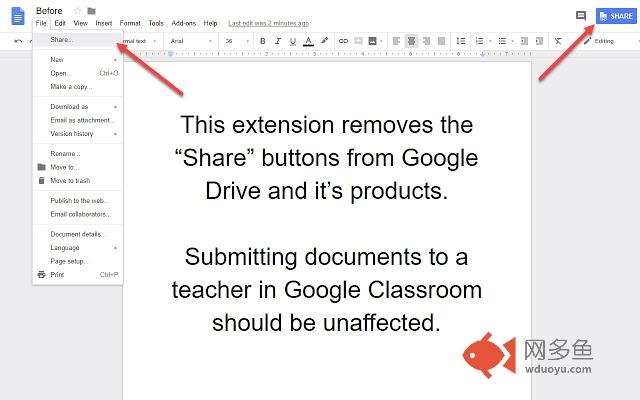The height and width of the screenshot is (400, 640).
Task: Click the blue SHARE button
Action: [616, 16]
